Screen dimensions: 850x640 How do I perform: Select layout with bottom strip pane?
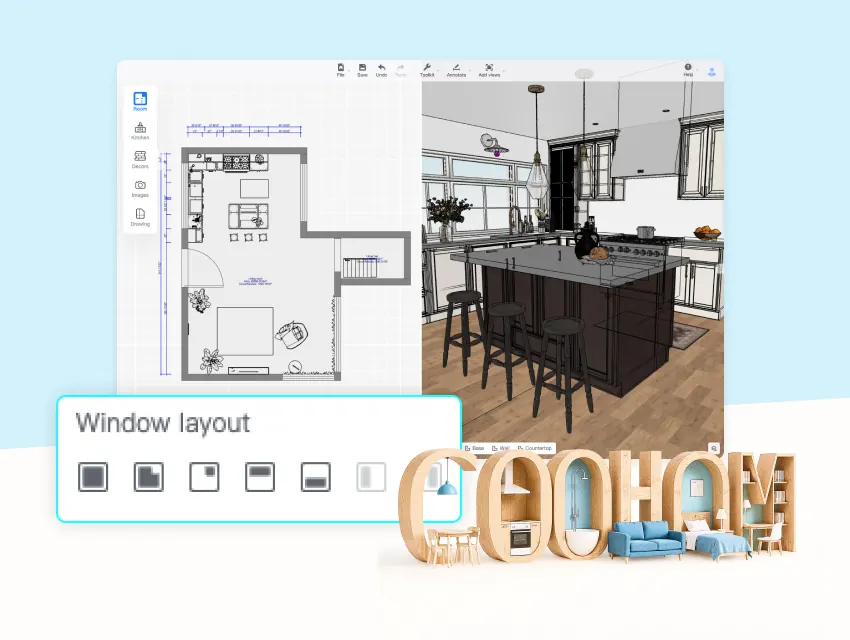pos(315,477)
